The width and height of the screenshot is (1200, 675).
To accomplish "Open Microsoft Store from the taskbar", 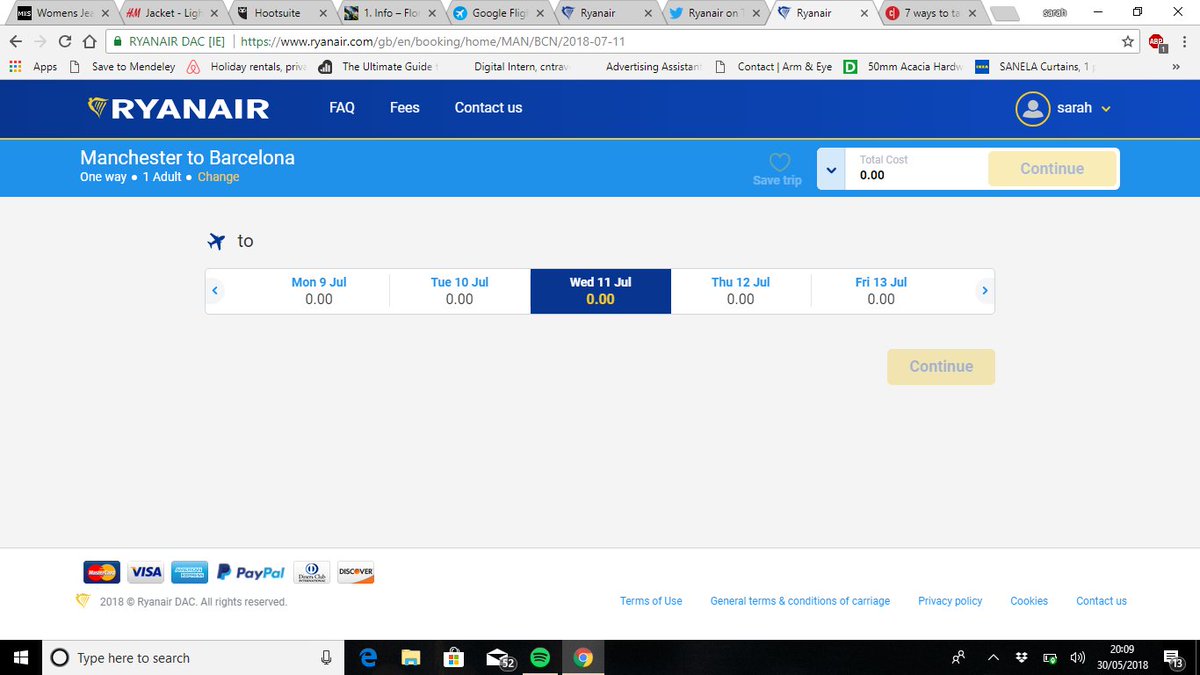I will [453, 657].
